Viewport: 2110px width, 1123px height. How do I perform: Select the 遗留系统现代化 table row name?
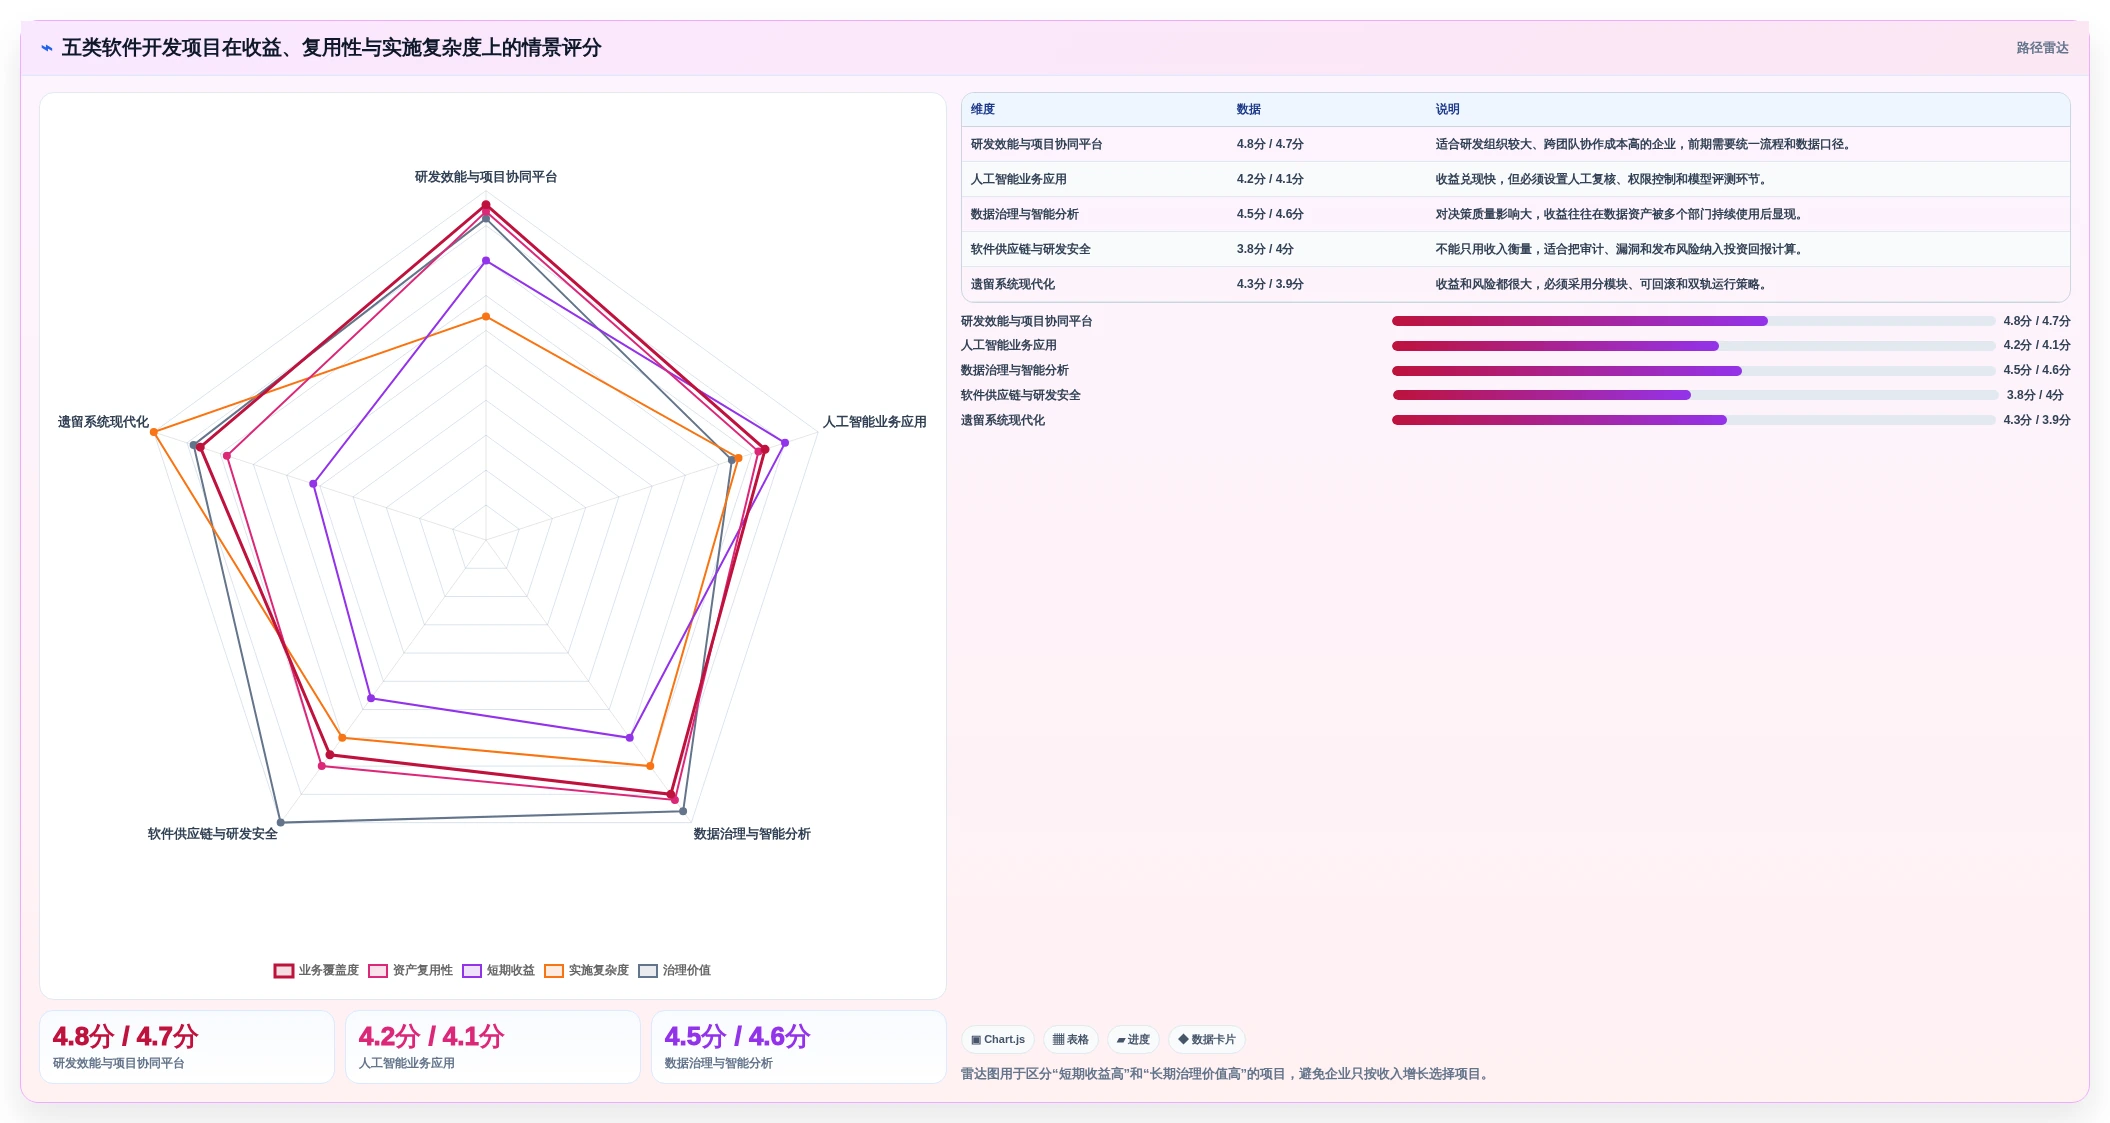pos(1012,284)
